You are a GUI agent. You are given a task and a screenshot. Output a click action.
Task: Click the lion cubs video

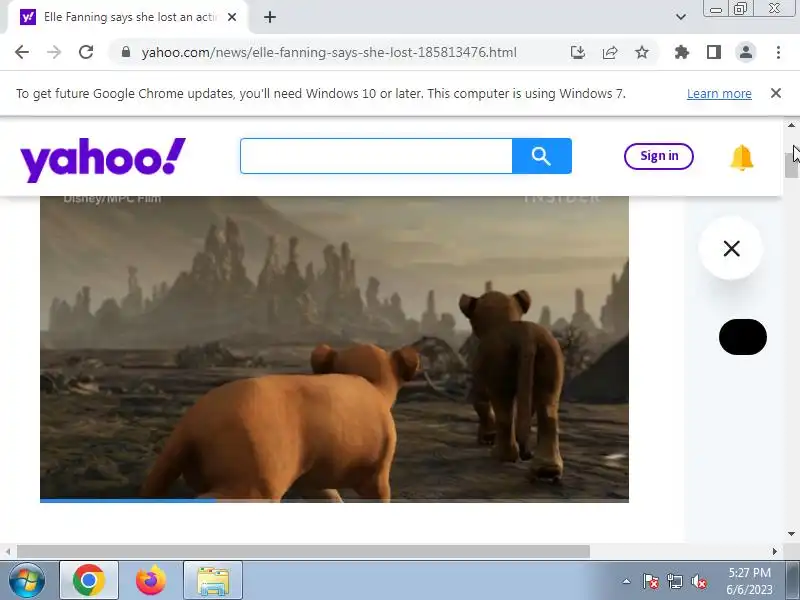[334, 347]
